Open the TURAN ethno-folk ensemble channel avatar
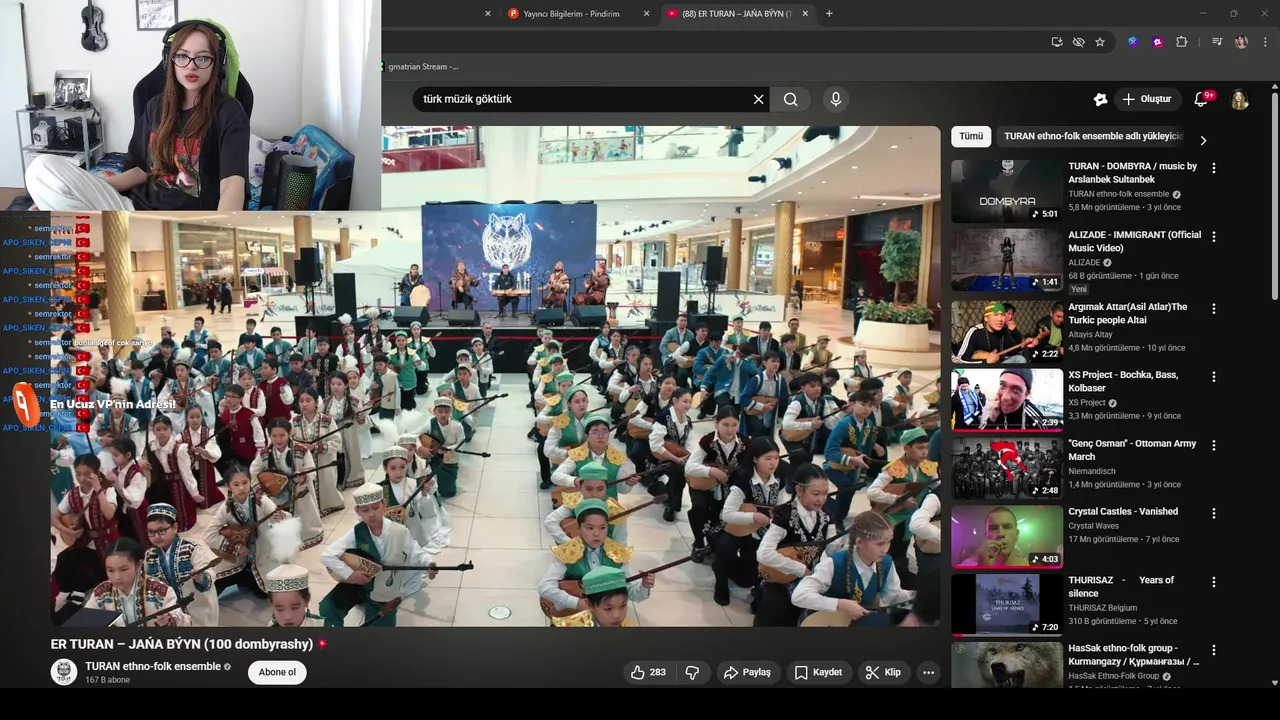The width and height of the screenshot is (1280, 720). 64,672
